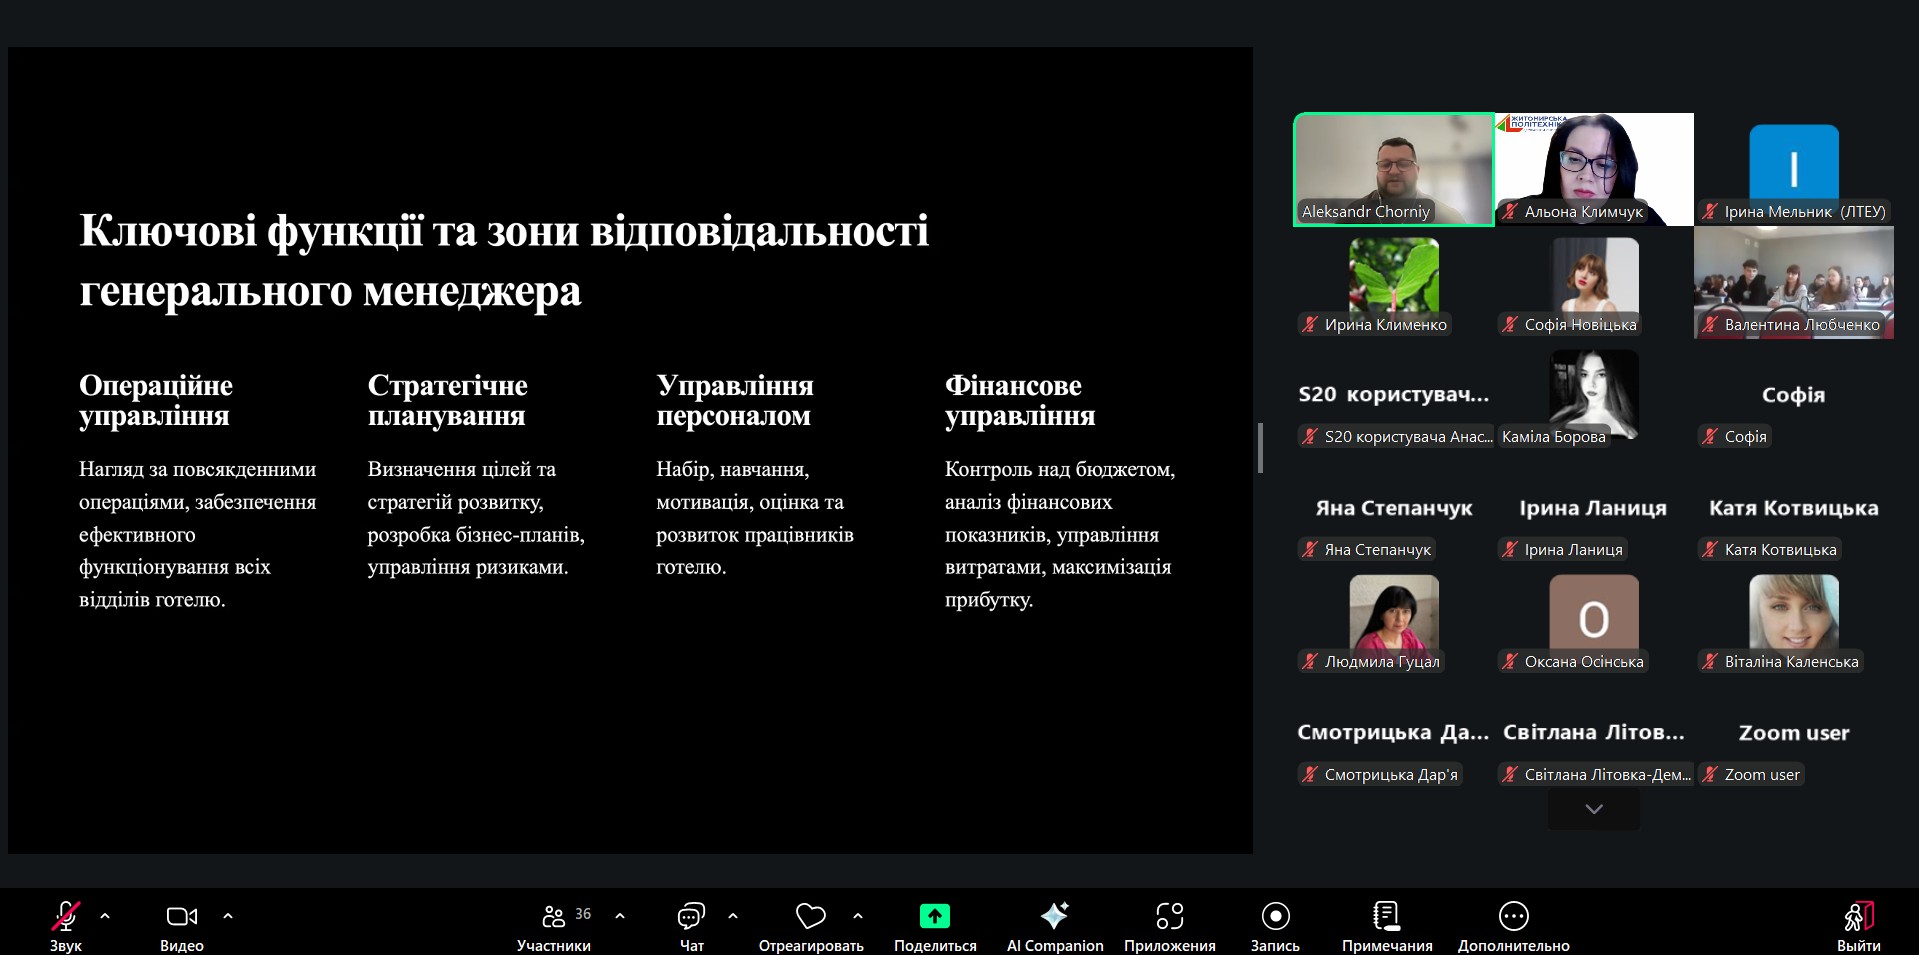Click the Отреагировать heart reaction icon

click(x=810, y=916)
